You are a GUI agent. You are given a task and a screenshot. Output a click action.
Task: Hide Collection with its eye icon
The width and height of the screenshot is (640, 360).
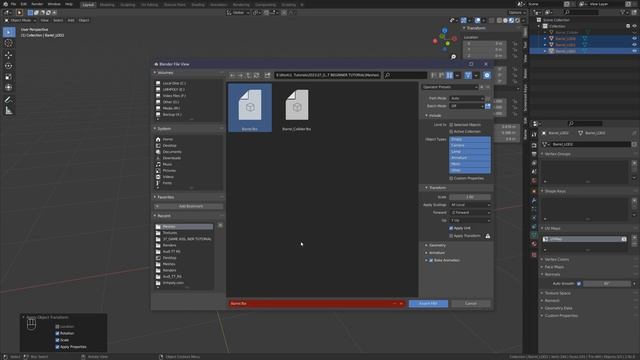(x=634, y=26)
